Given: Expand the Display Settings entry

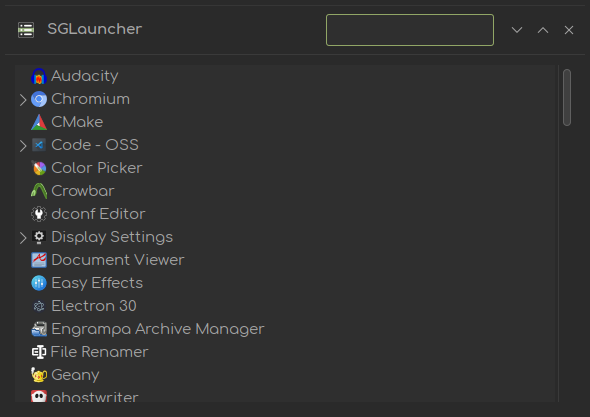Looking at the screenshot, I should (x=23, y=237).
